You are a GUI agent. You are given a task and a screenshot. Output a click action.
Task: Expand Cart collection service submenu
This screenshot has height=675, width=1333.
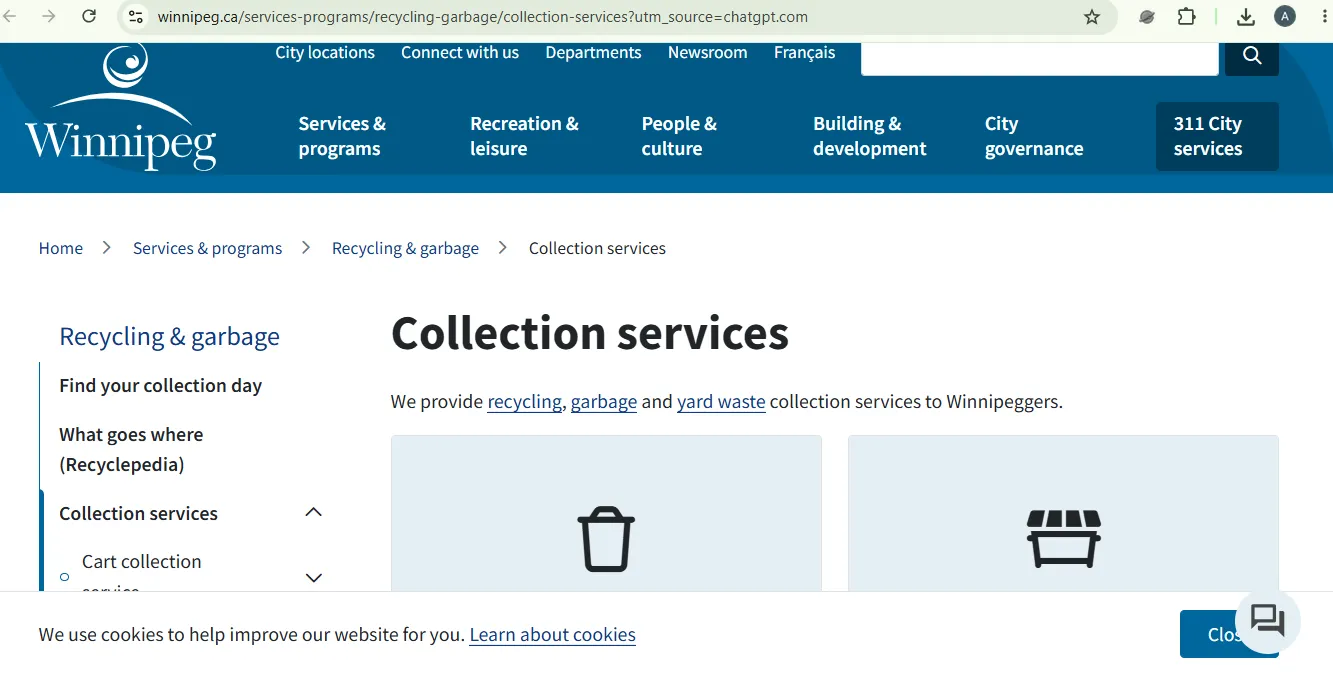tap(313, 577)
